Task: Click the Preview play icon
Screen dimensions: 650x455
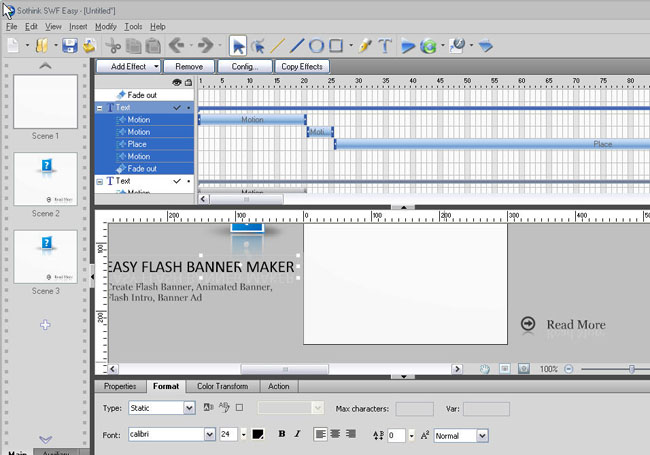Action: click(x=408, y=46)
